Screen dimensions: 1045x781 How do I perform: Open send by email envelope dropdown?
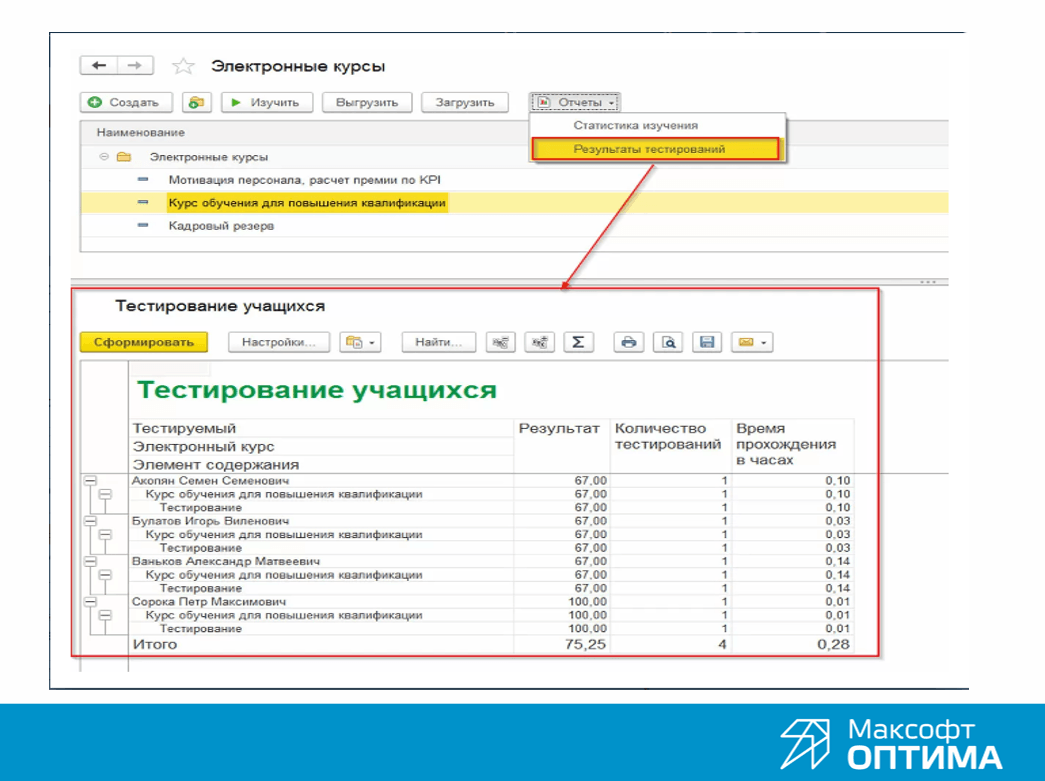click(x=752, y=342)
